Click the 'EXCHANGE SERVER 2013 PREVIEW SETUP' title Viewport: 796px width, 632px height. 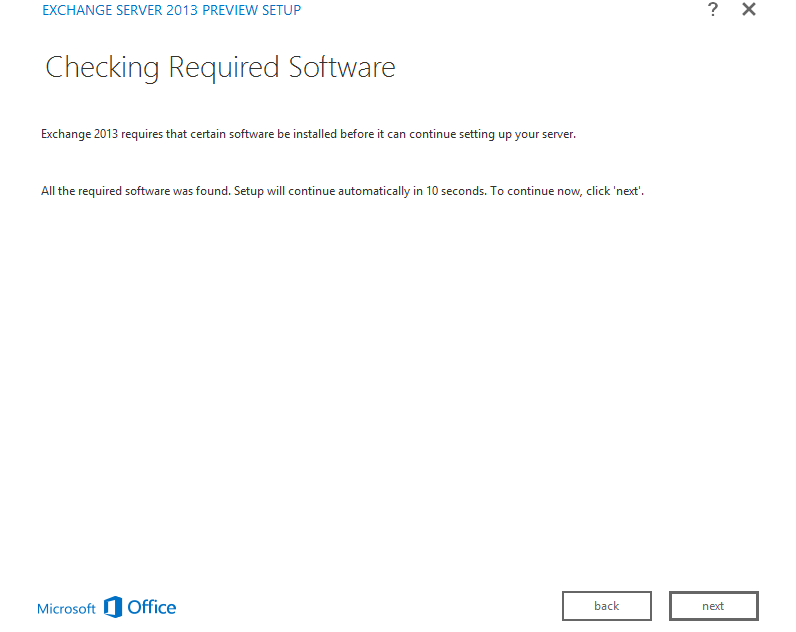pyautogui.click(x=171, y=11)
